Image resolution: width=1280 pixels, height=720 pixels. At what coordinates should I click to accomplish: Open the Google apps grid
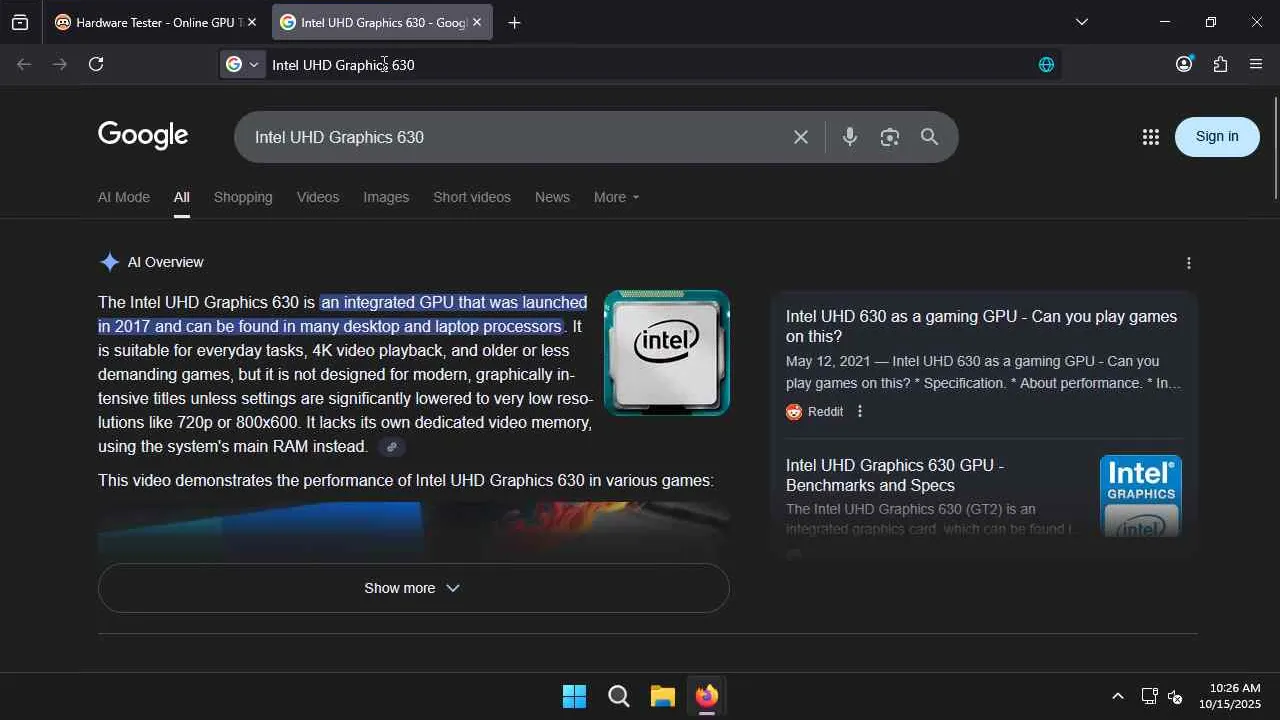(1150, 137)
